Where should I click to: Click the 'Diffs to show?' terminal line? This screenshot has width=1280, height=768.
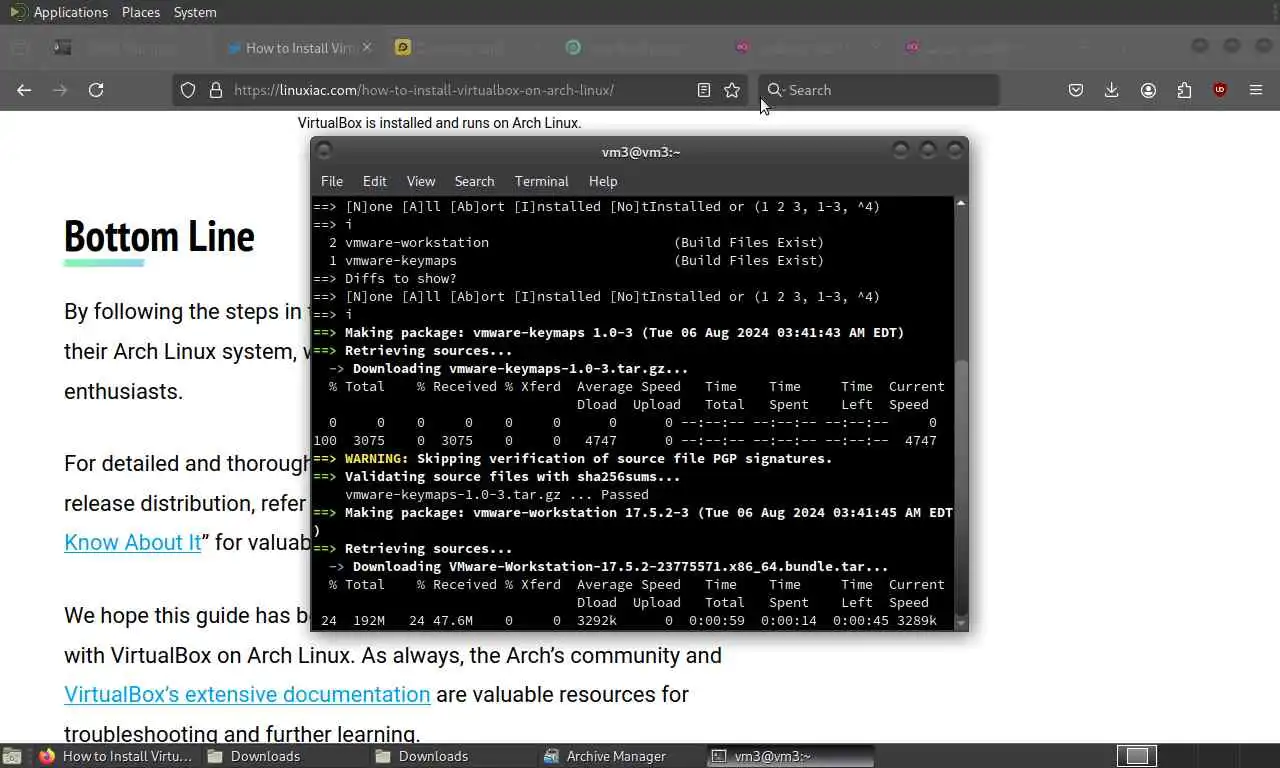pyautogui.click(x=385, y=278)
